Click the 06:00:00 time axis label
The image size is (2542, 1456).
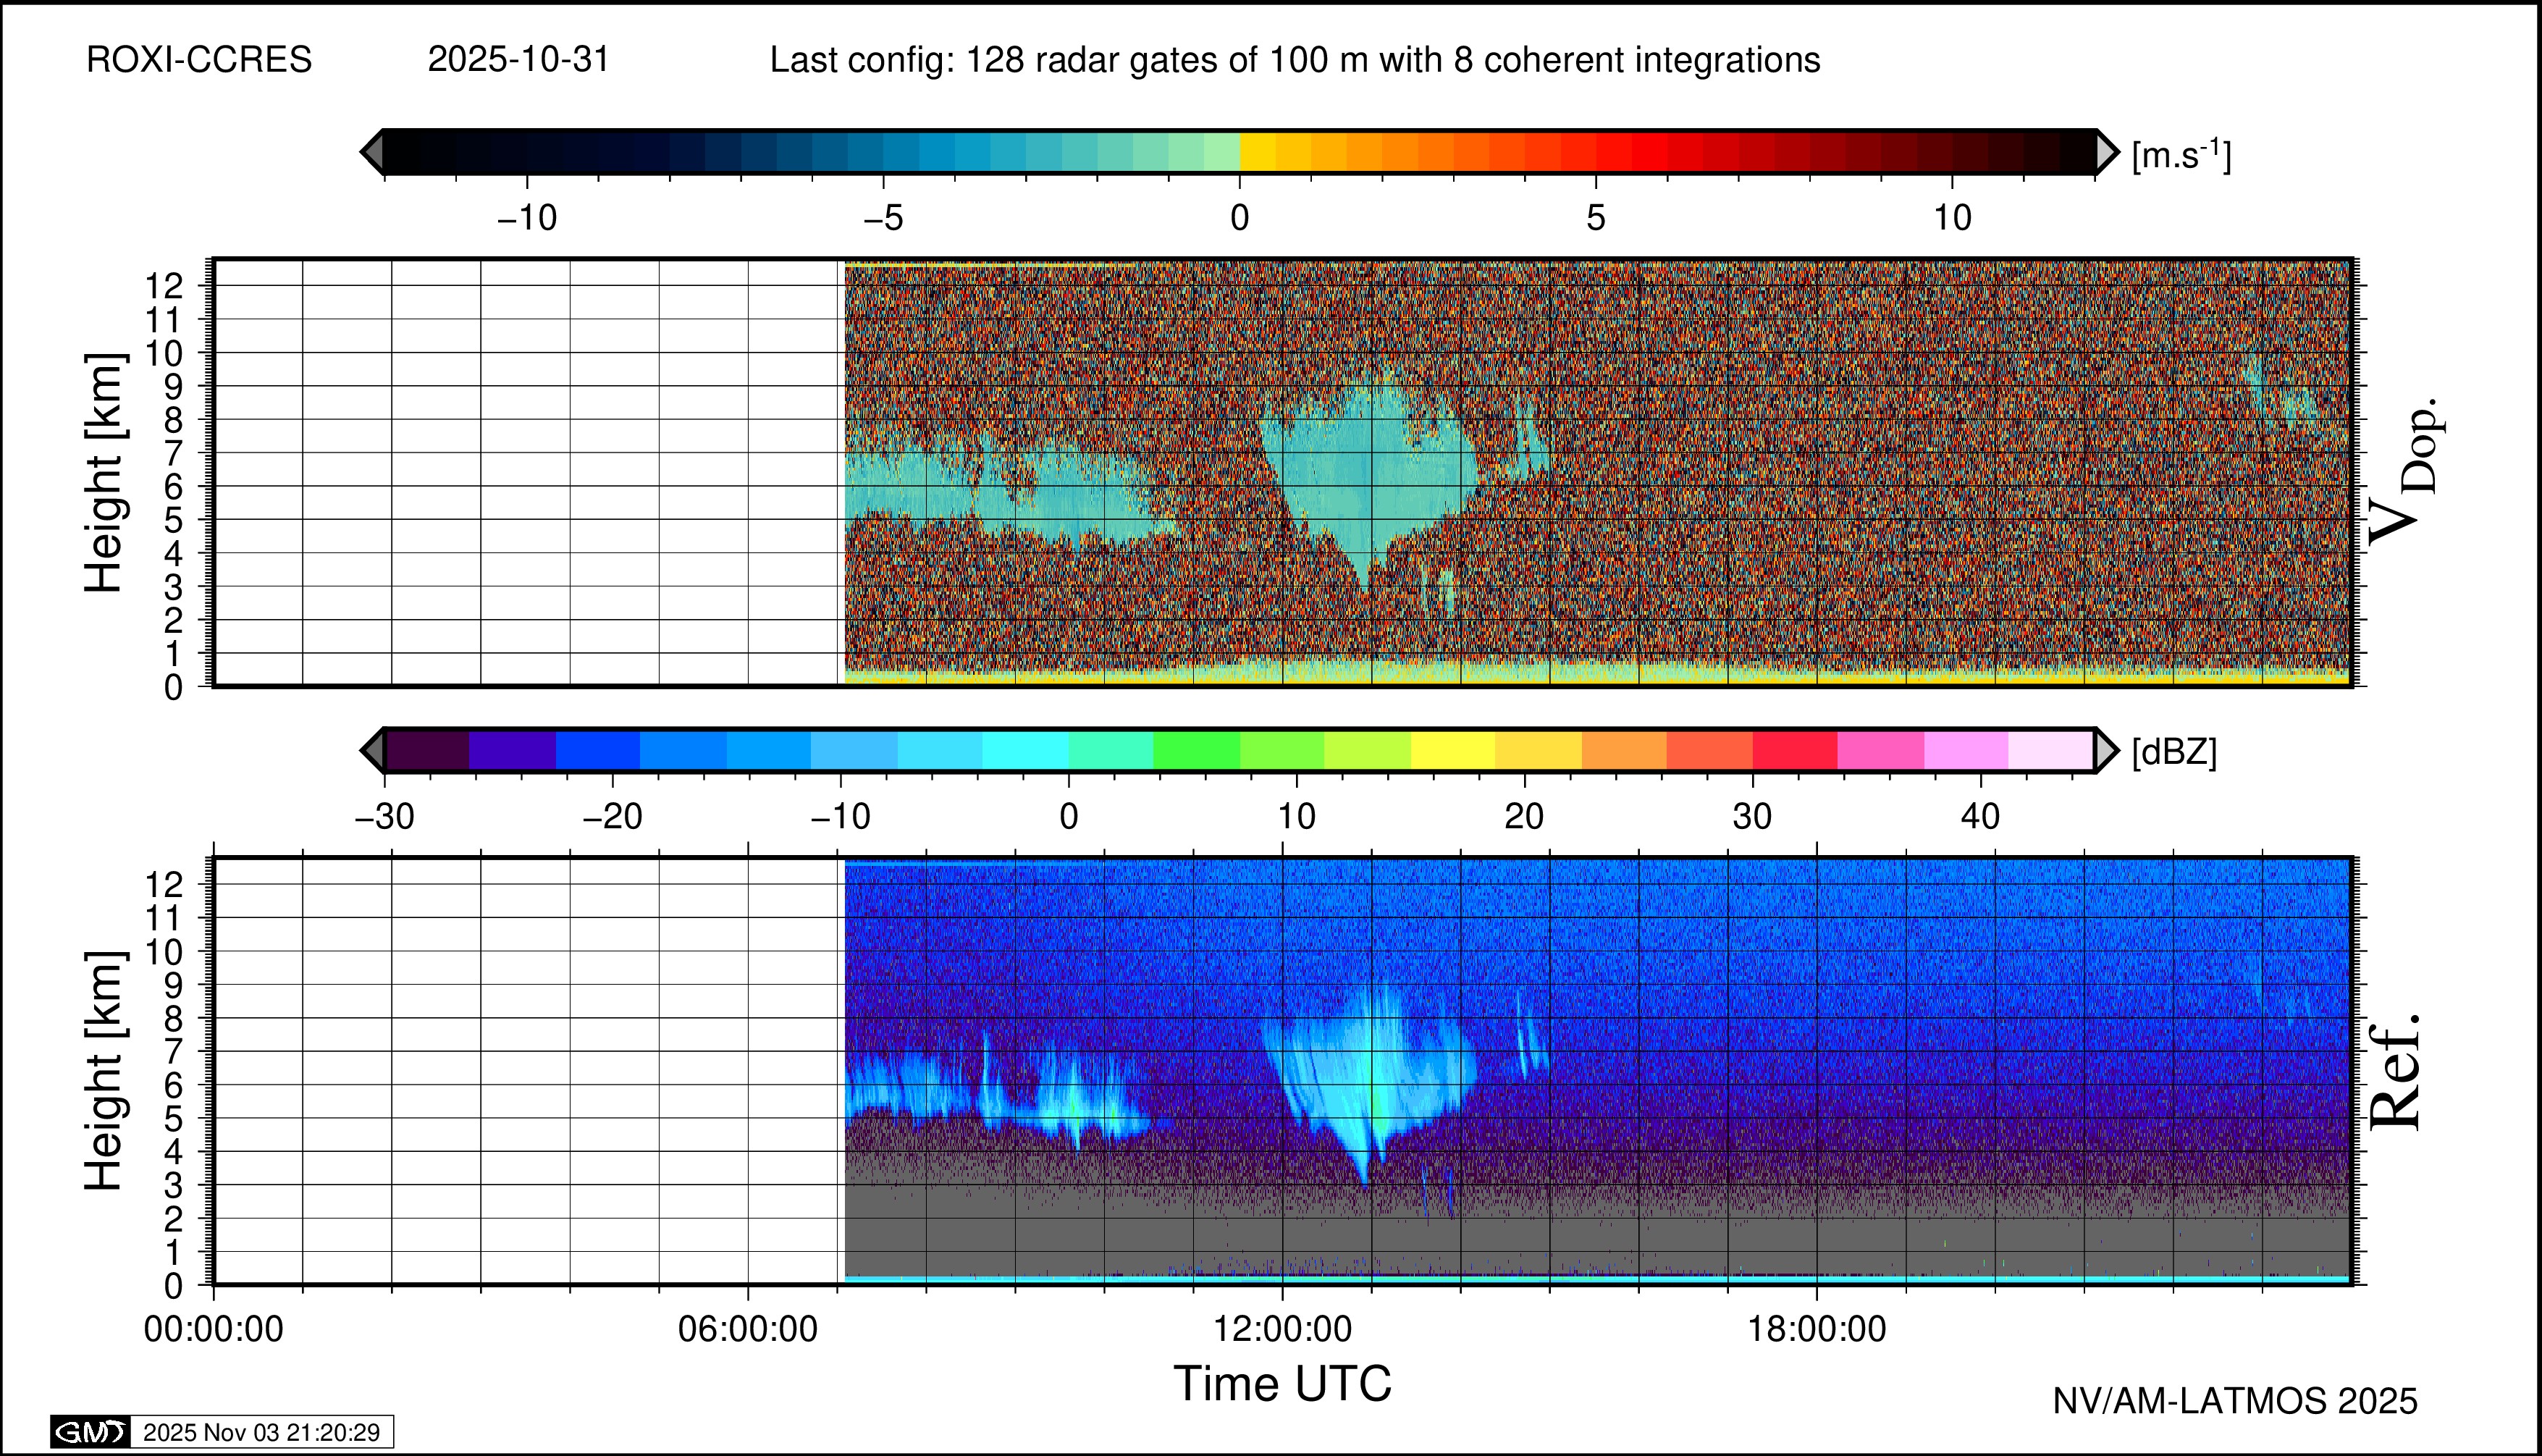748,1329
